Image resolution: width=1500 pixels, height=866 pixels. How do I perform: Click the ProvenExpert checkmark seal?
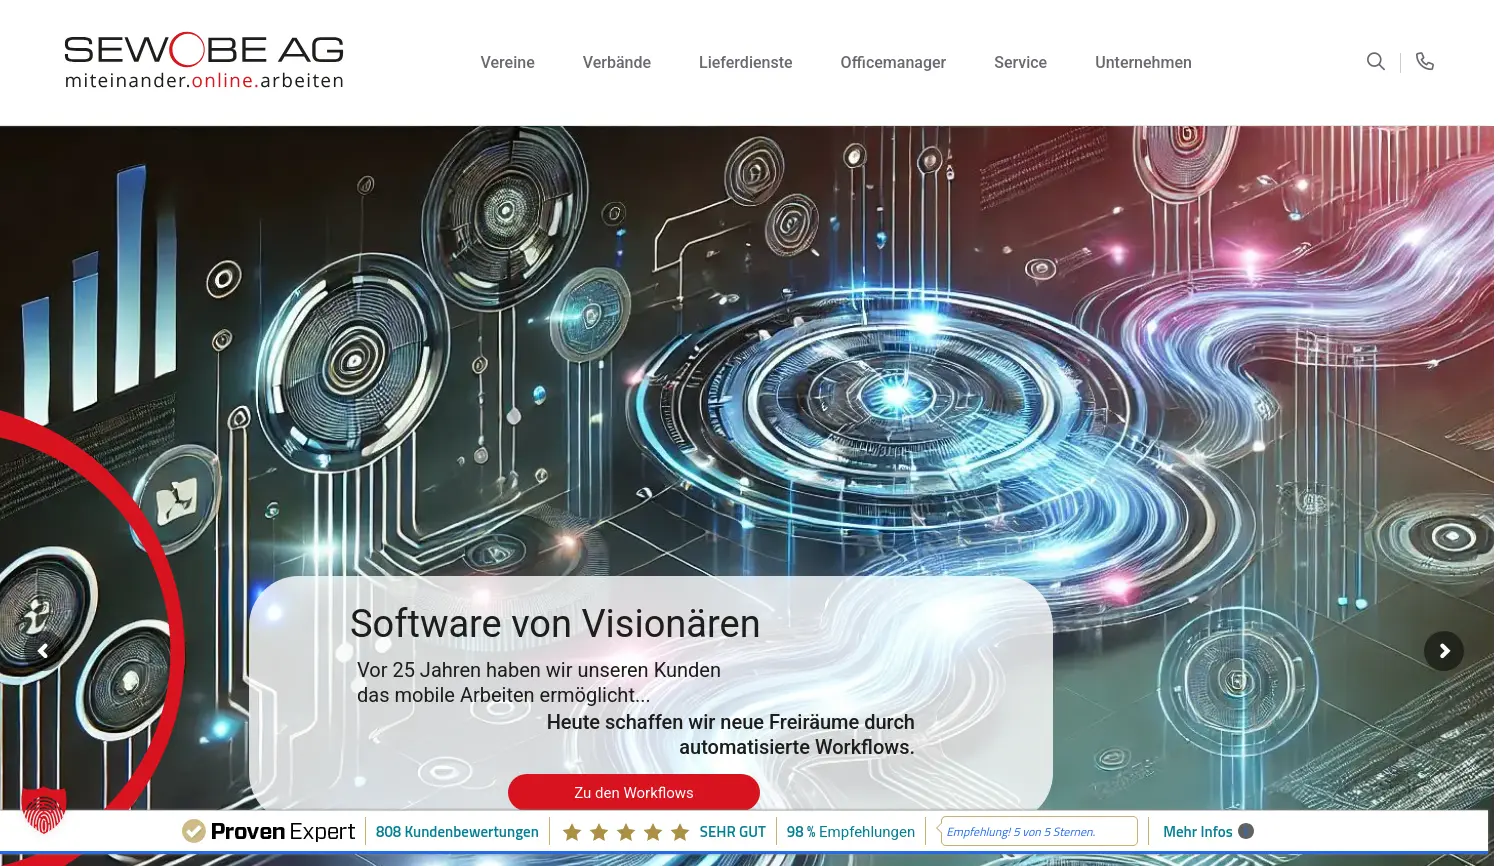pyautogui.click(x=192, y=830)
